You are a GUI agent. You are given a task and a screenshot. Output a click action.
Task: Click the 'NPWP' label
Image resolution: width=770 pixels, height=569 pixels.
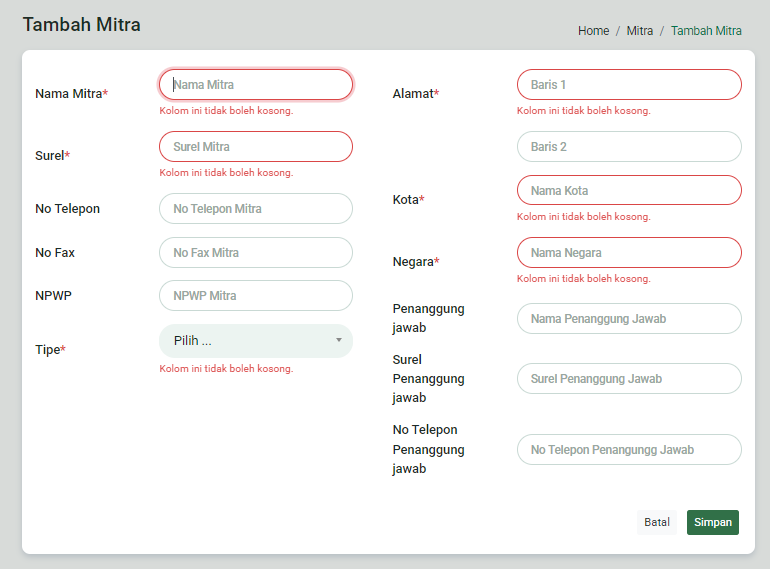54,296
